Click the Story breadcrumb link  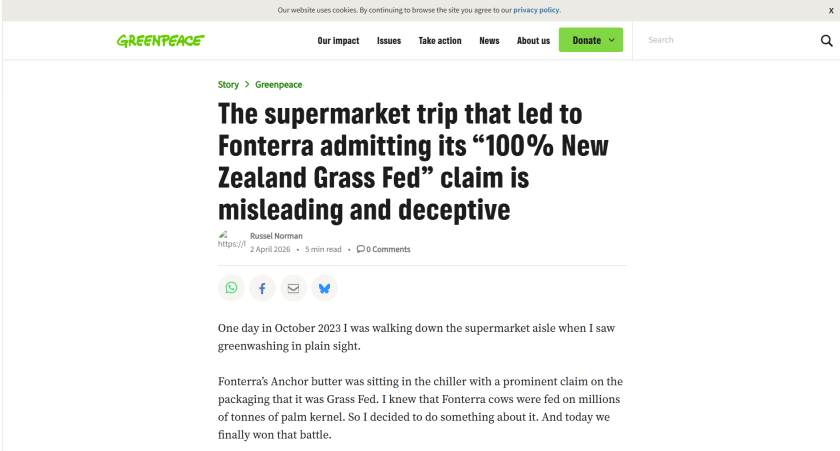click(228, 85)
